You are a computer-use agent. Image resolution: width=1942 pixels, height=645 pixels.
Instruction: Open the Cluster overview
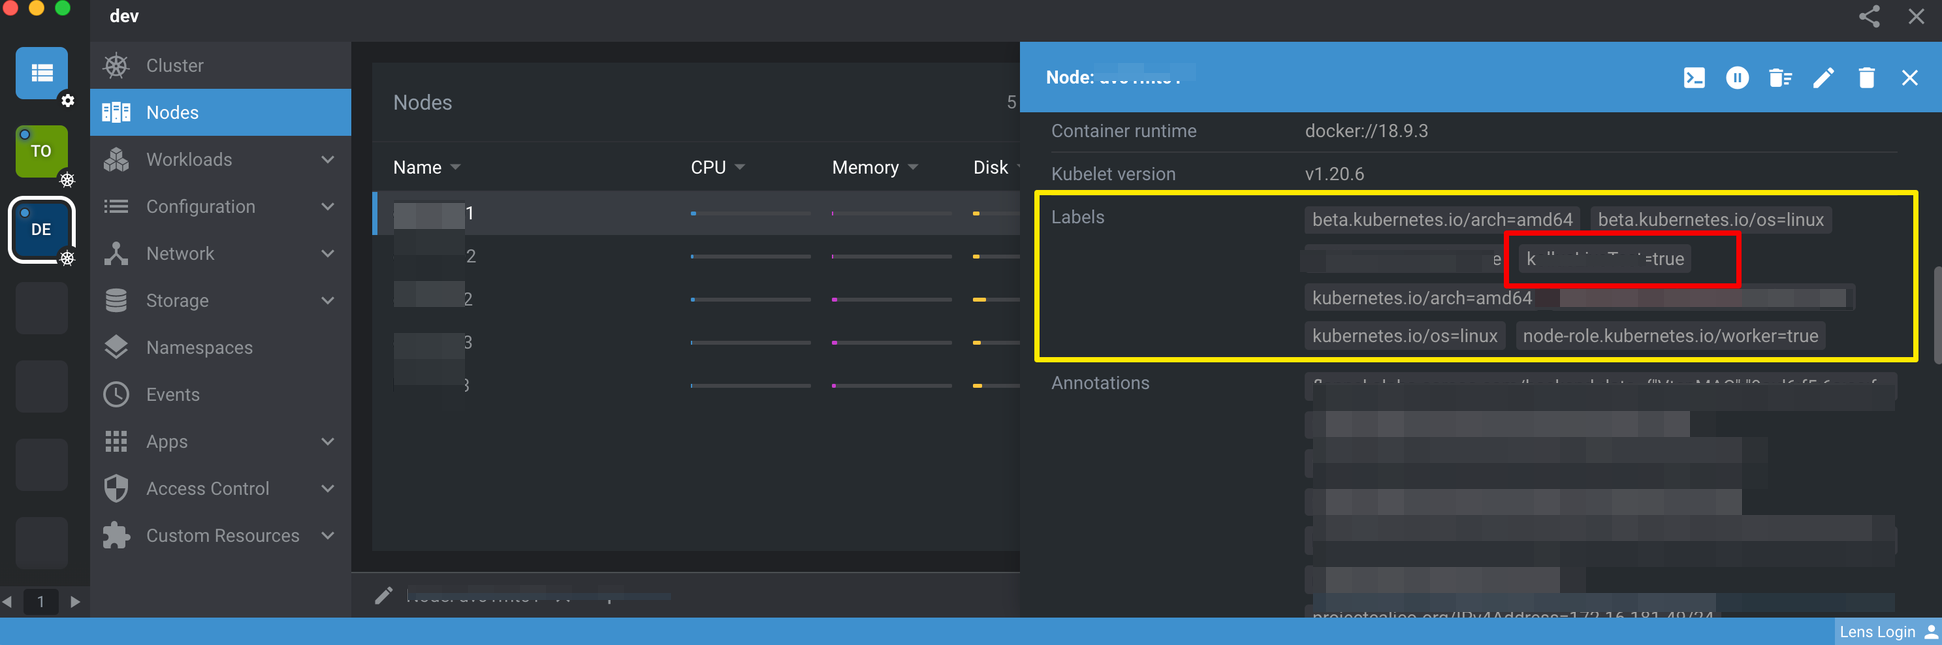[x=175, y=66]
